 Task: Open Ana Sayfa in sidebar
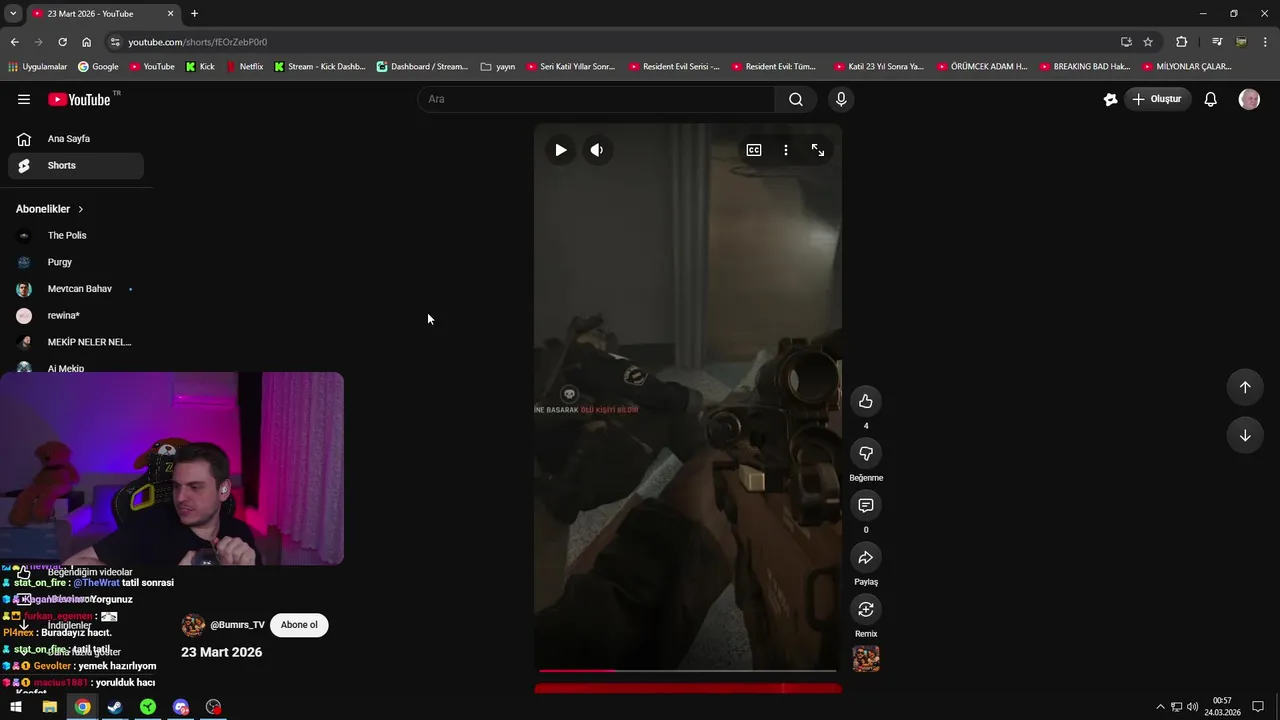76,139
